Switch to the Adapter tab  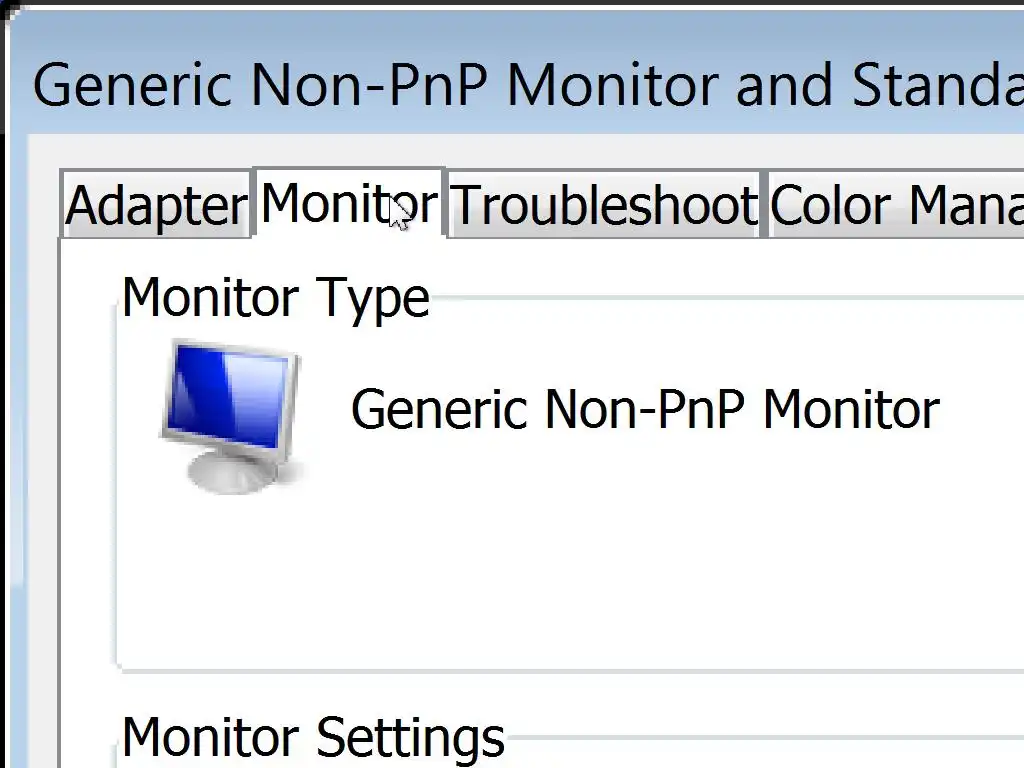[x=156, y=206]
